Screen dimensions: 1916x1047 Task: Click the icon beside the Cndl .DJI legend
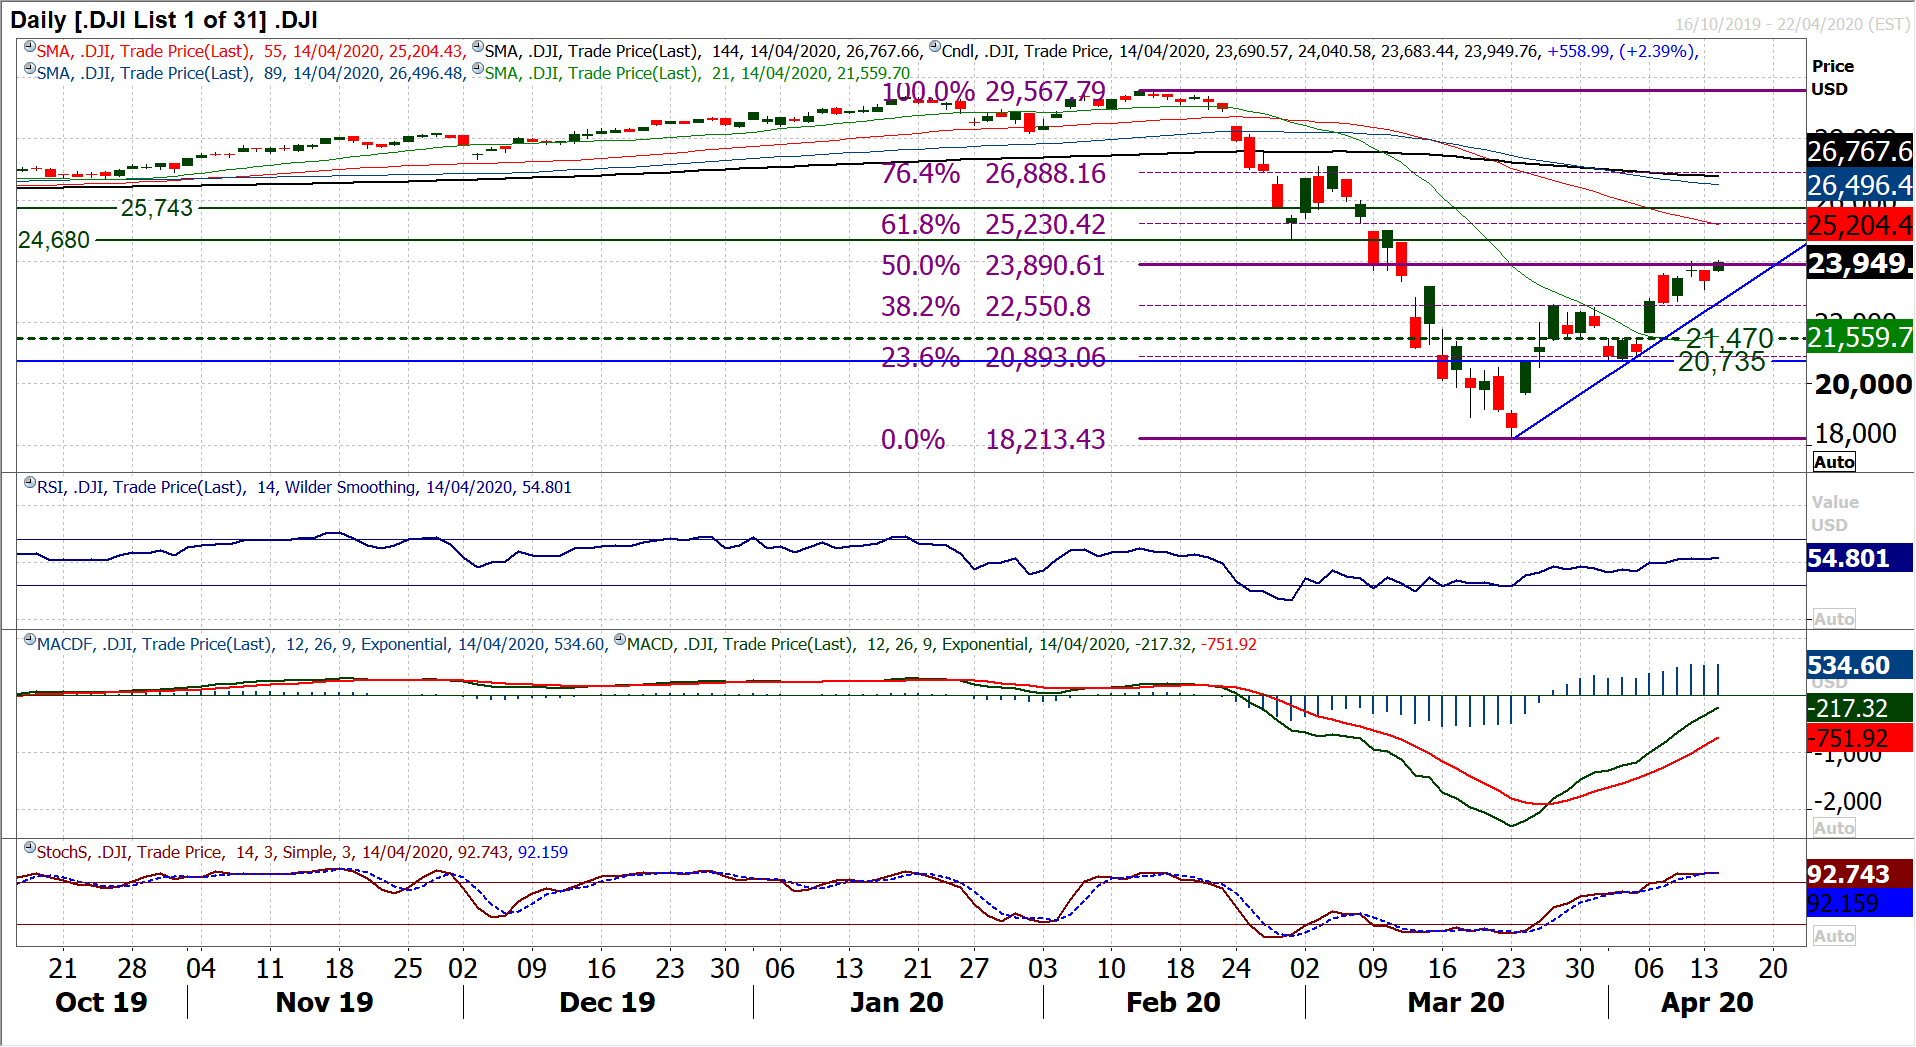(935, 47)
